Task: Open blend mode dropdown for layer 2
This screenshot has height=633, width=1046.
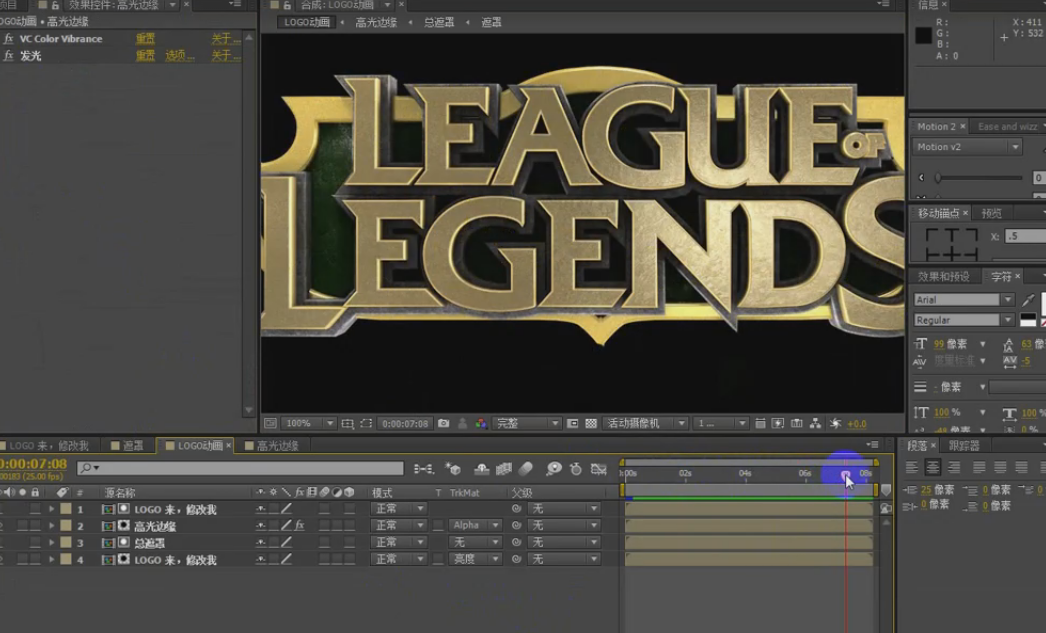Action: point(398,526)
